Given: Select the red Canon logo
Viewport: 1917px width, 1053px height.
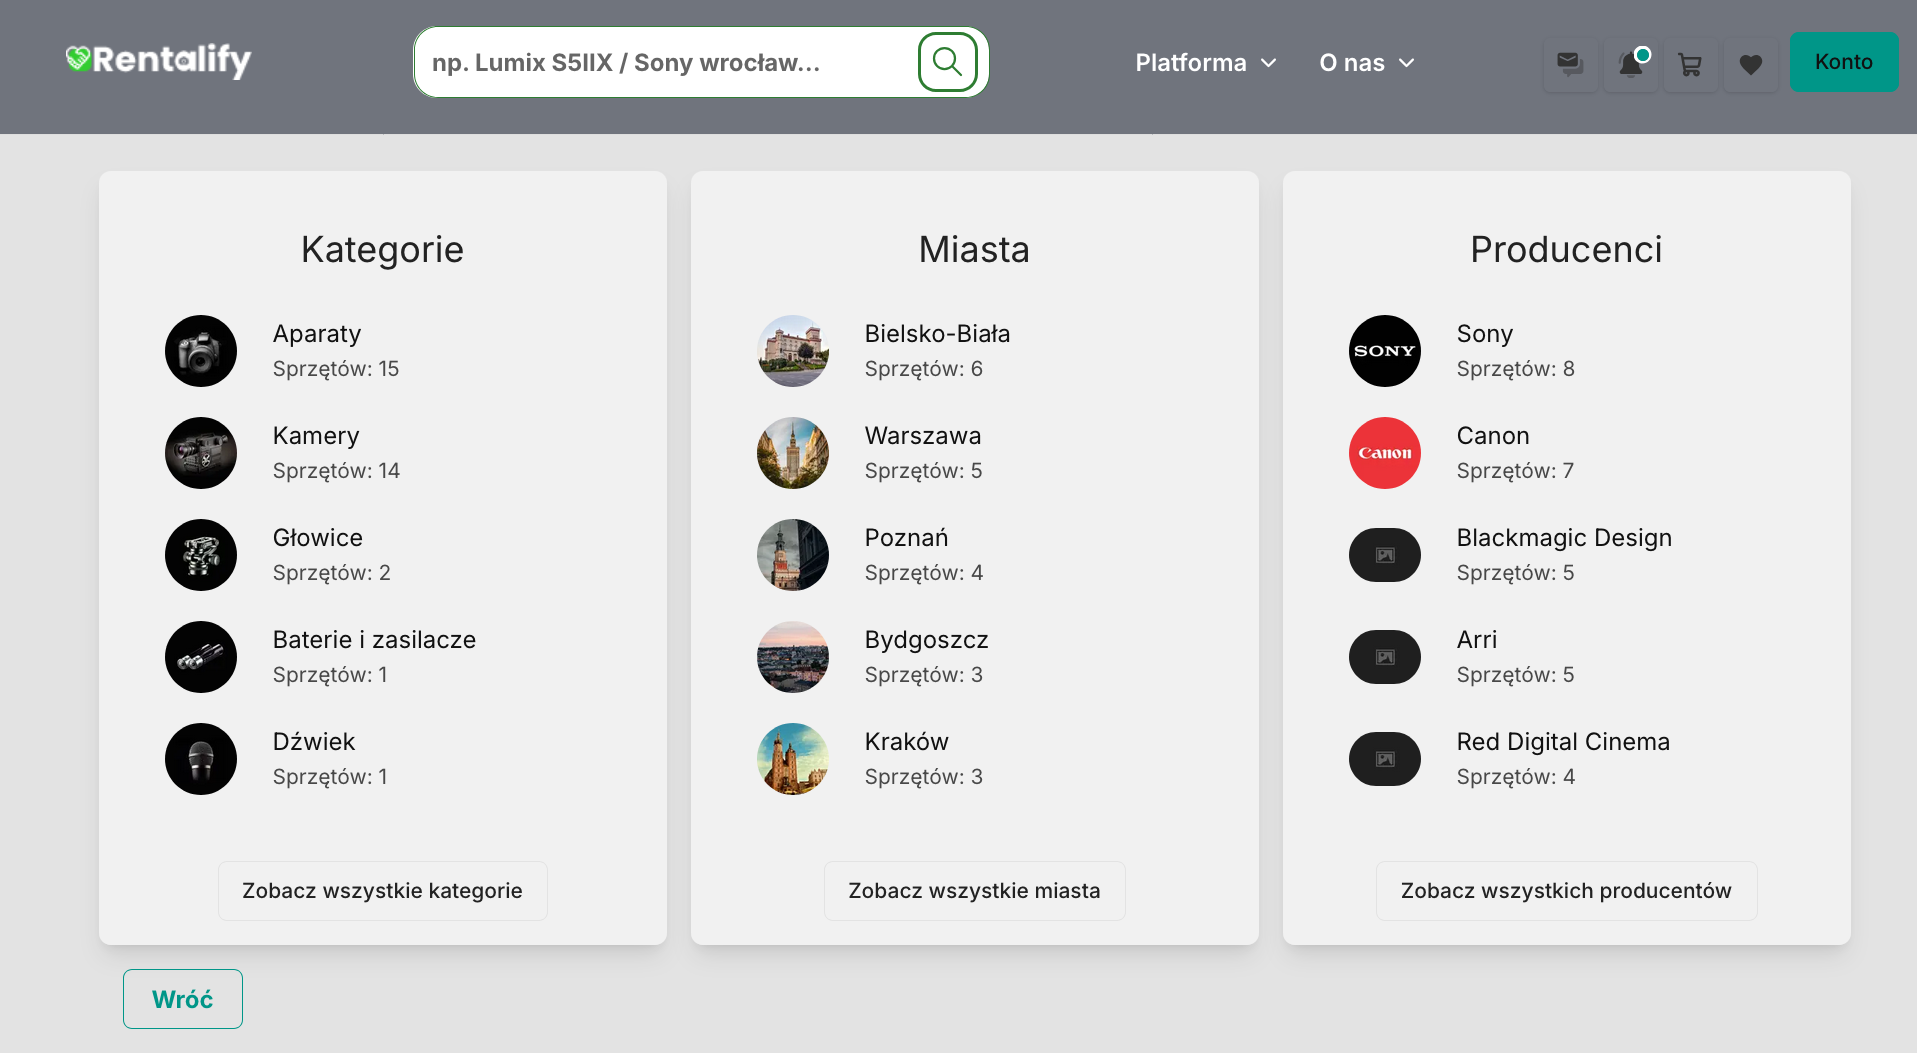Looking at the screenshot, I should coord(1384,453).
